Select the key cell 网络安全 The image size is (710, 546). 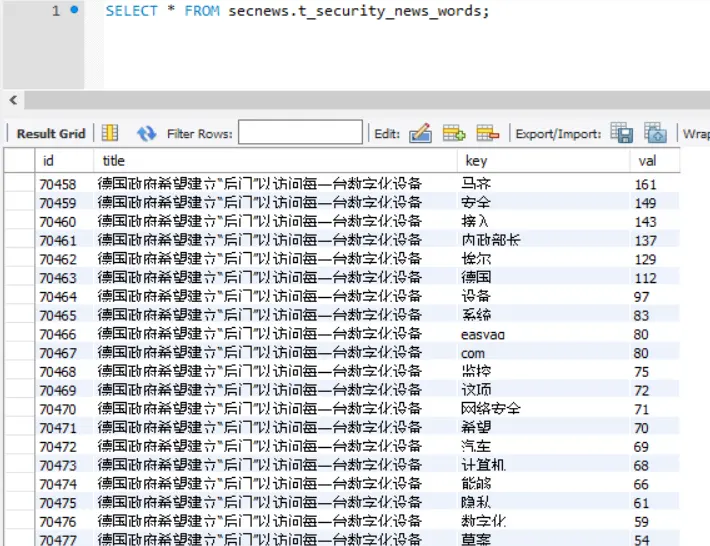(x=543, y=409)
